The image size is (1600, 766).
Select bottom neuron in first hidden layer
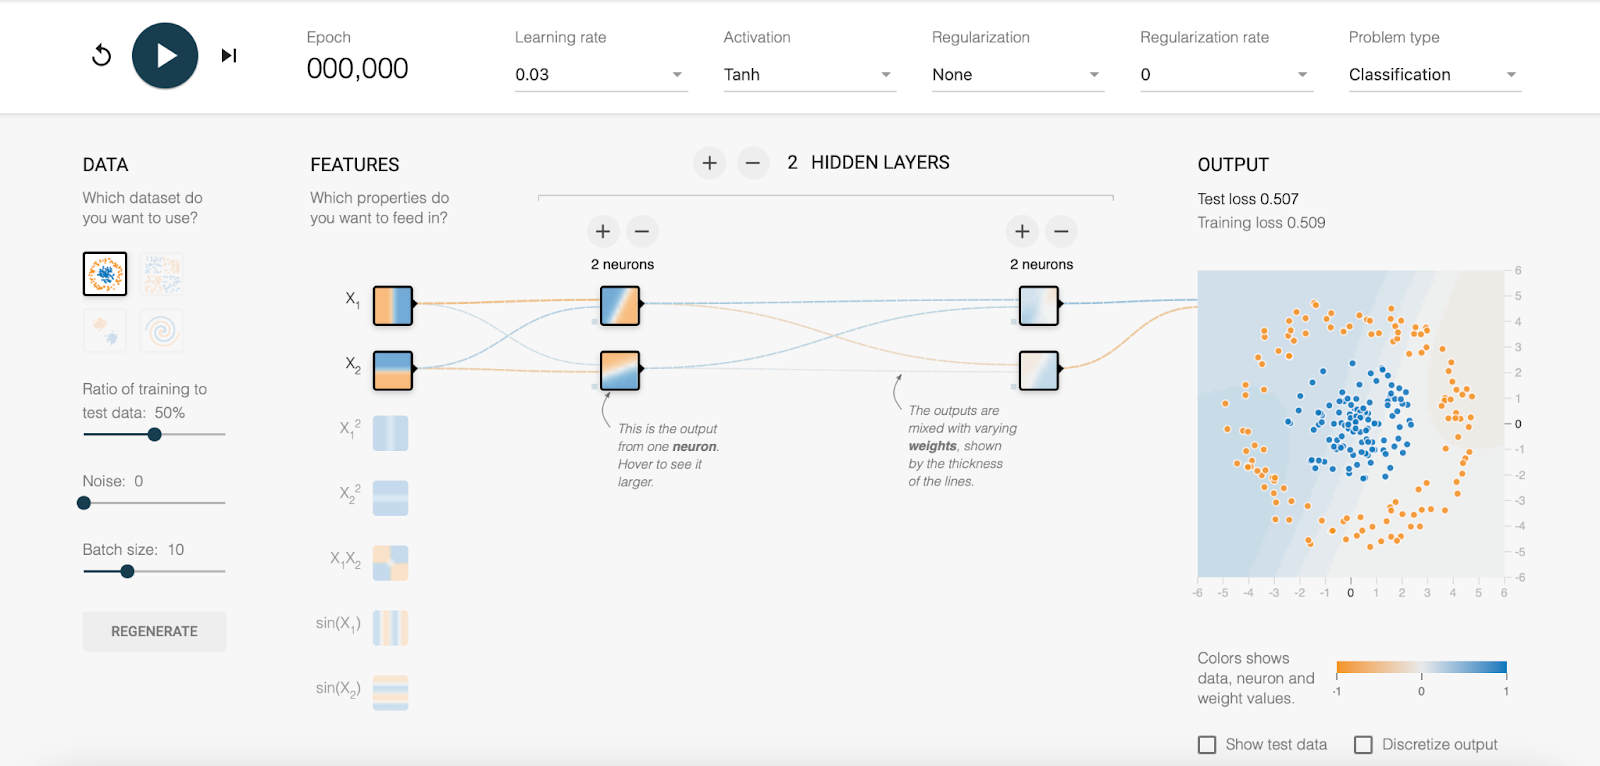620,370
